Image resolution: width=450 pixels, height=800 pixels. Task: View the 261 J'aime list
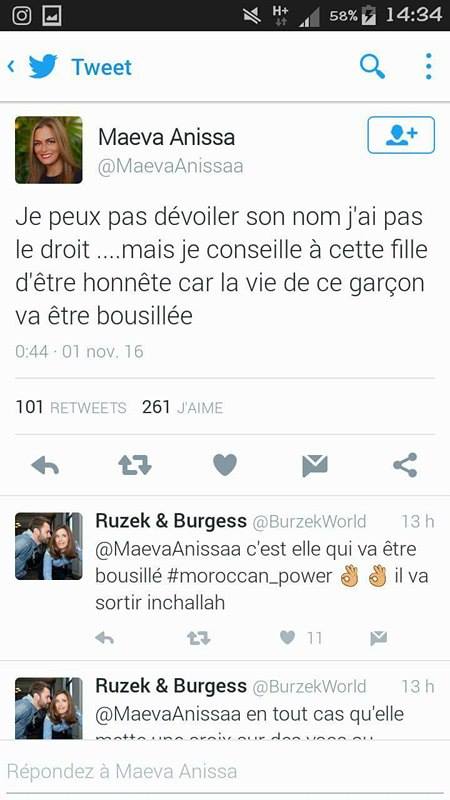coord(183,407)
